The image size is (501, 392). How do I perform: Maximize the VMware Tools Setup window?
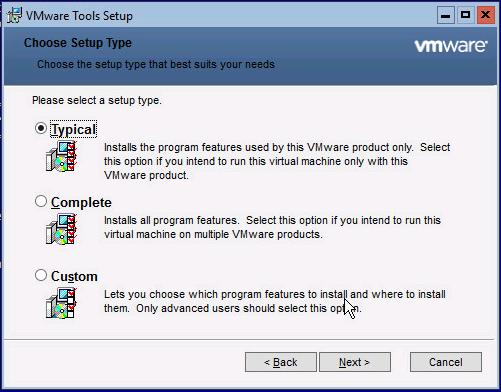click(465, 15)
